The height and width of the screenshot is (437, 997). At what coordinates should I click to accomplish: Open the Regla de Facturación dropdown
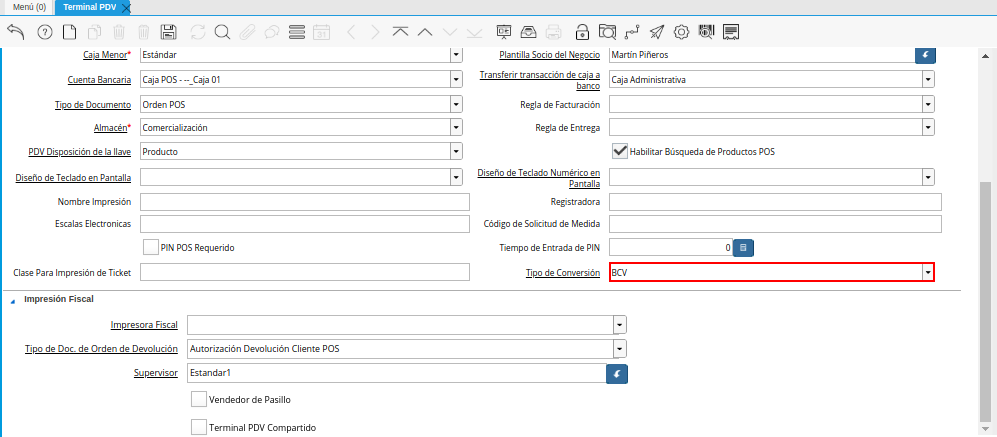[928, 104]
